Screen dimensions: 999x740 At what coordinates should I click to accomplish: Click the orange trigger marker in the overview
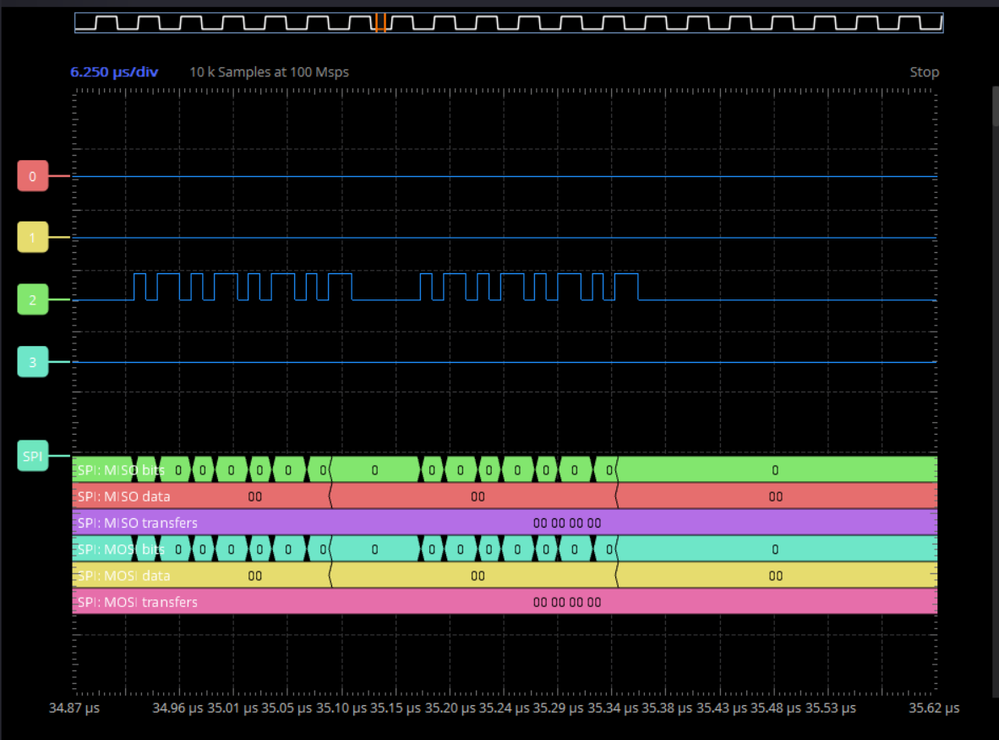click(383, 21)
